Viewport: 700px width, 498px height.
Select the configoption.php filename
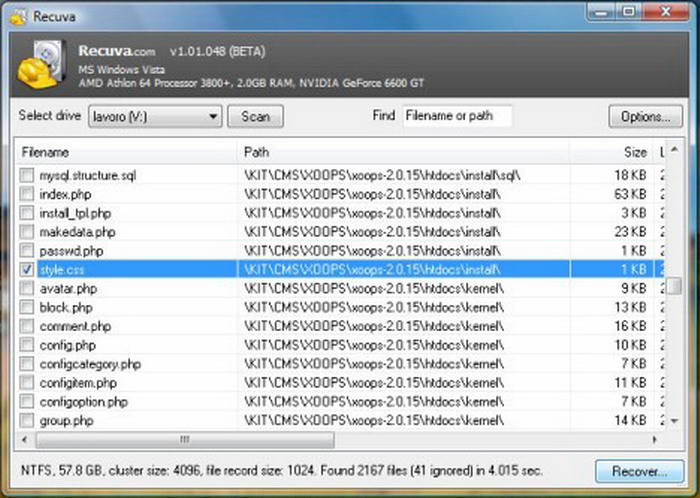pos(83,402)
